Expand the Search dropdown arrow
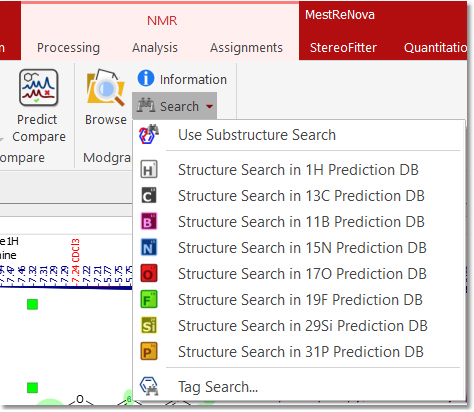Image resolution: width=474 pixels, height=412 pixels. point(209,107)
